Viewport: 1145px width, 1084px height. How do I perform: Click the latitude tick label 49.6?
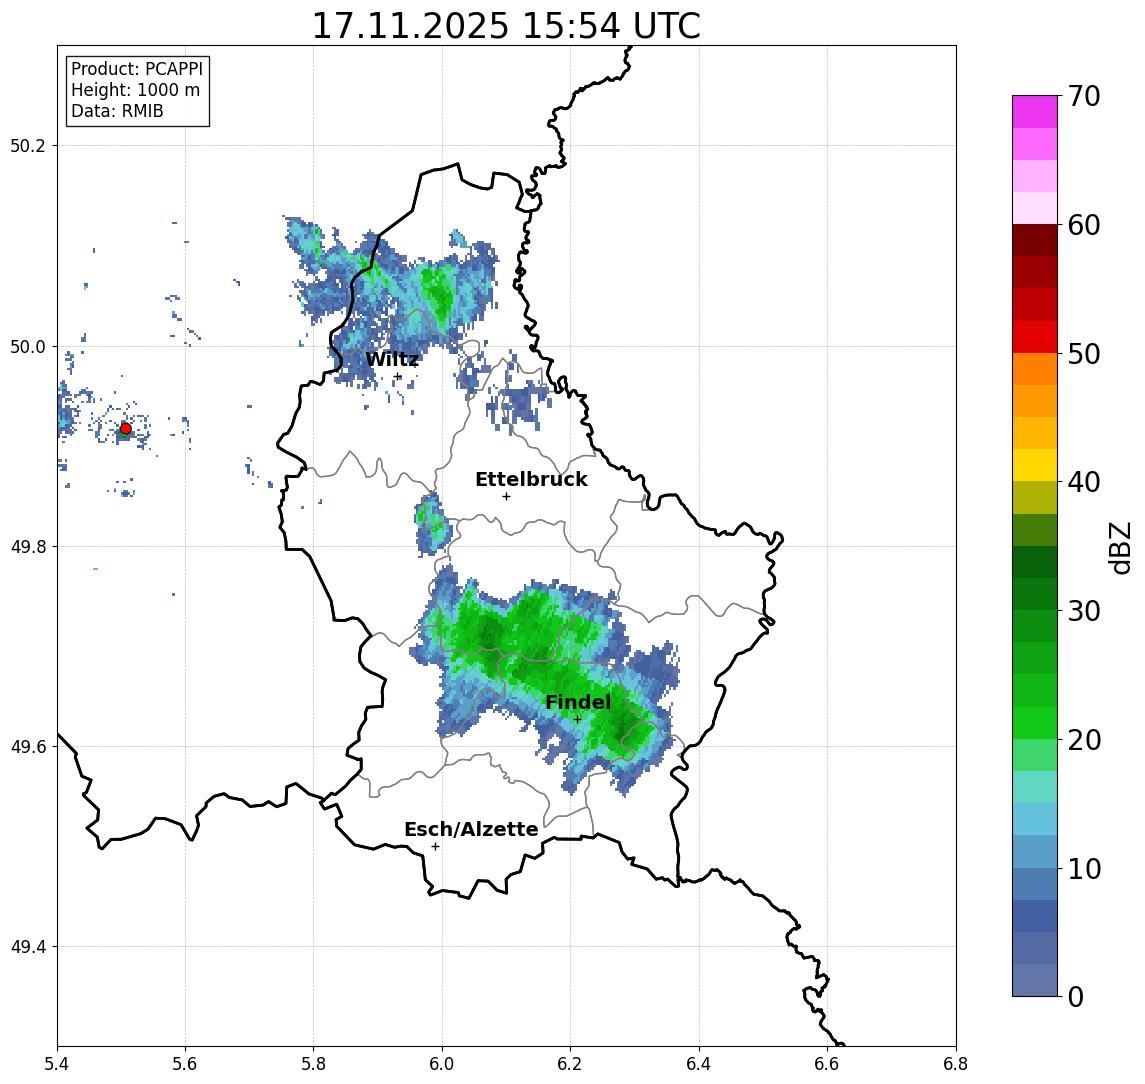[x=28, y=747]
